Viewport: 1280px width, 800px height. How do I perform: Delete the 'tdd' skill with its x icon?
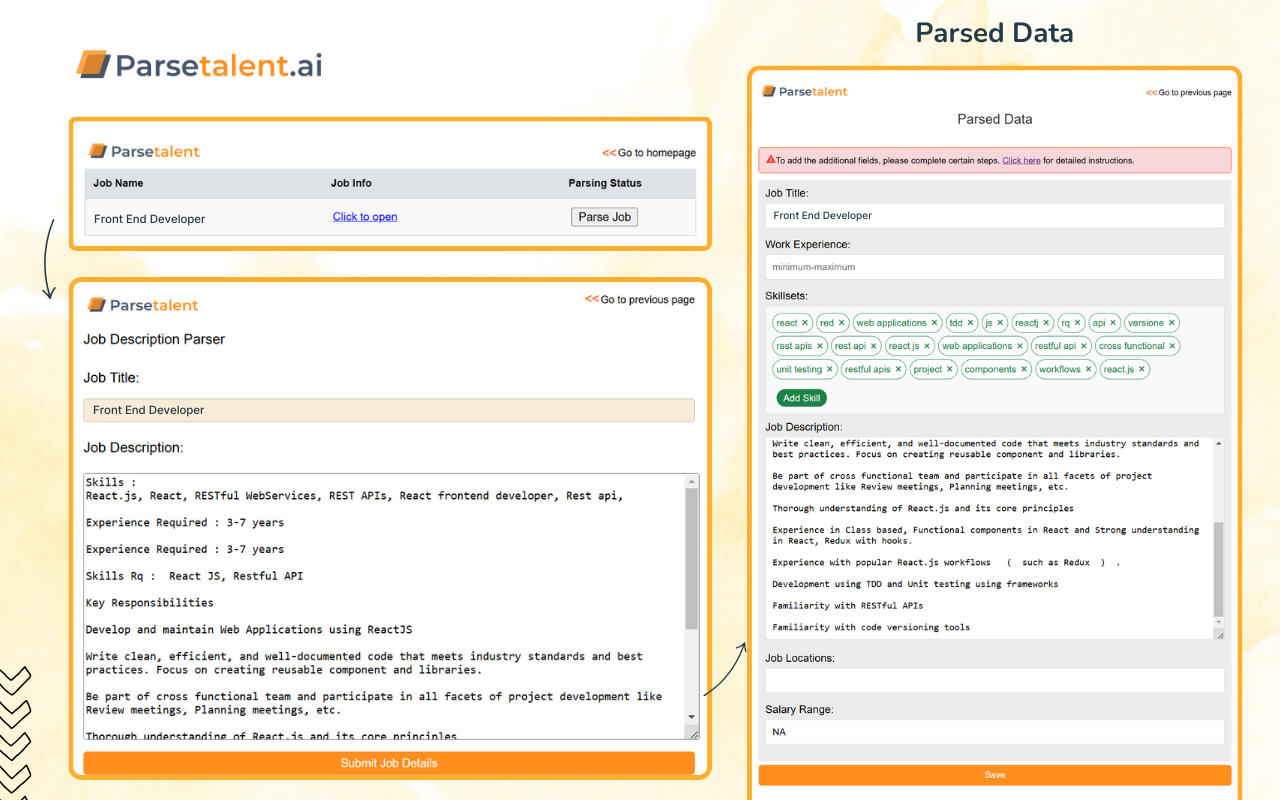pos(971,323)
